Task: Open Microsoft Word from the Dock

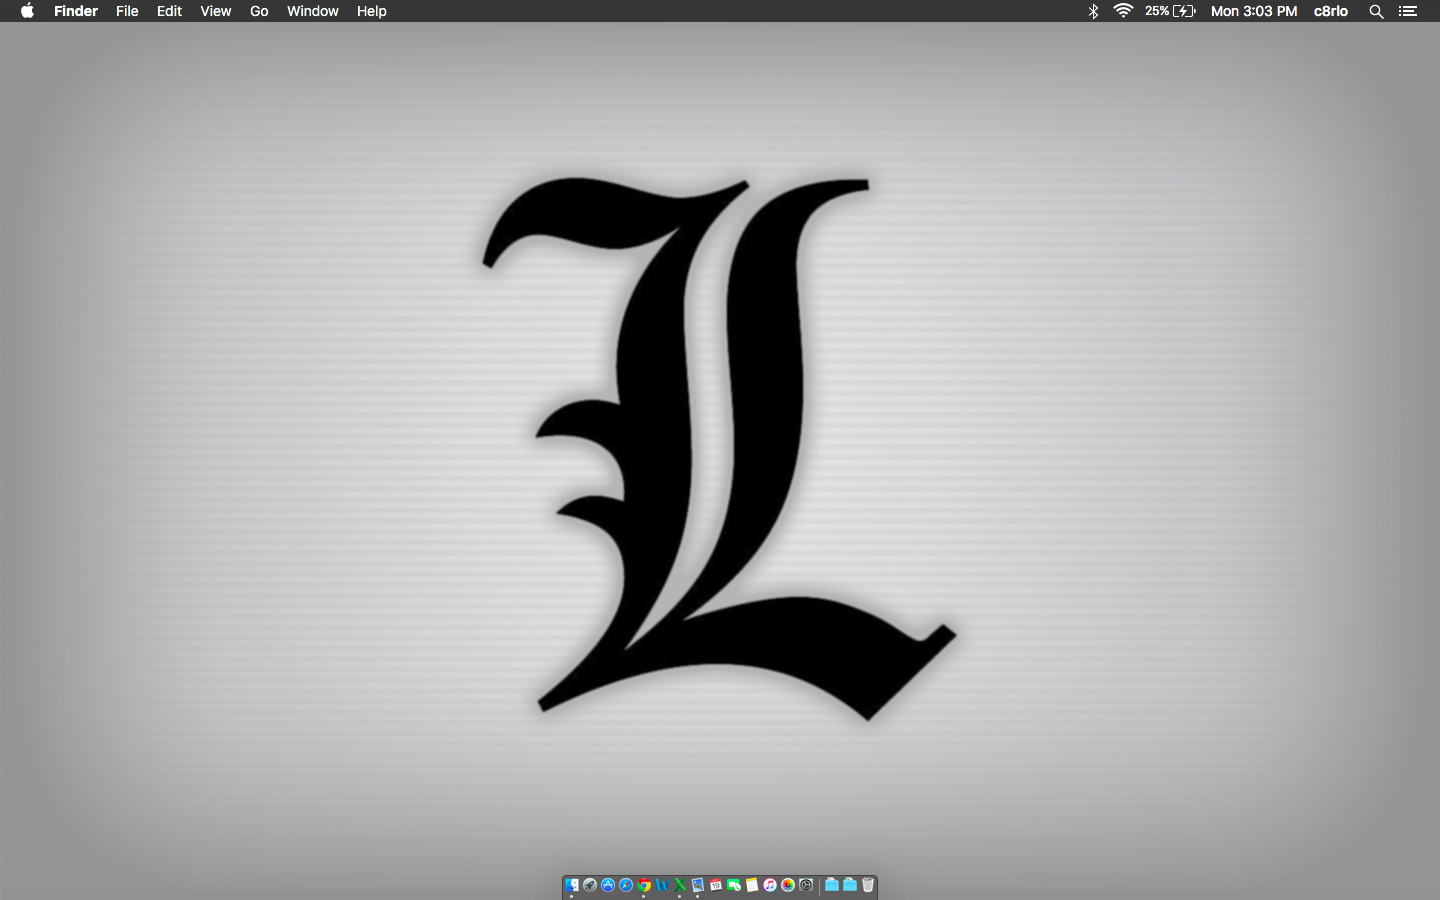Action: click(x=662, y=885)
